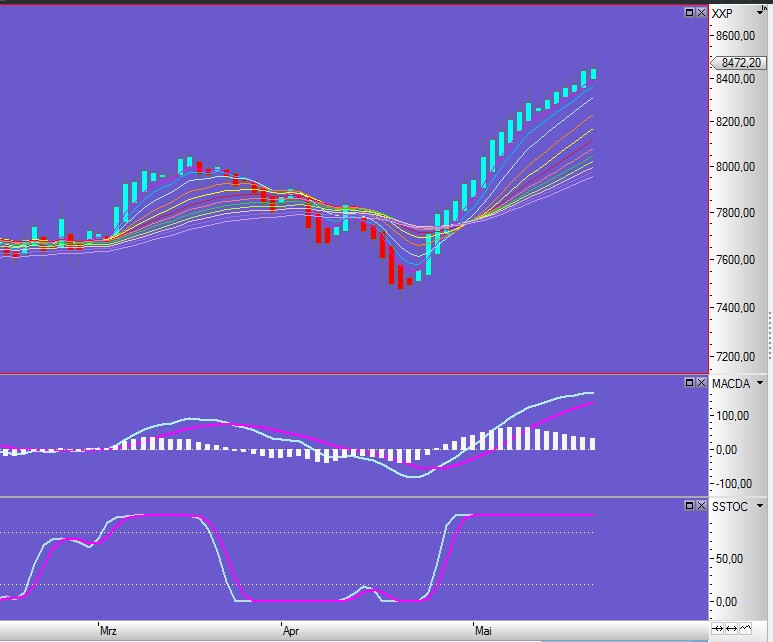
Task: Click the expand time axis double-arrow icon
Action: tap(732, 628)
